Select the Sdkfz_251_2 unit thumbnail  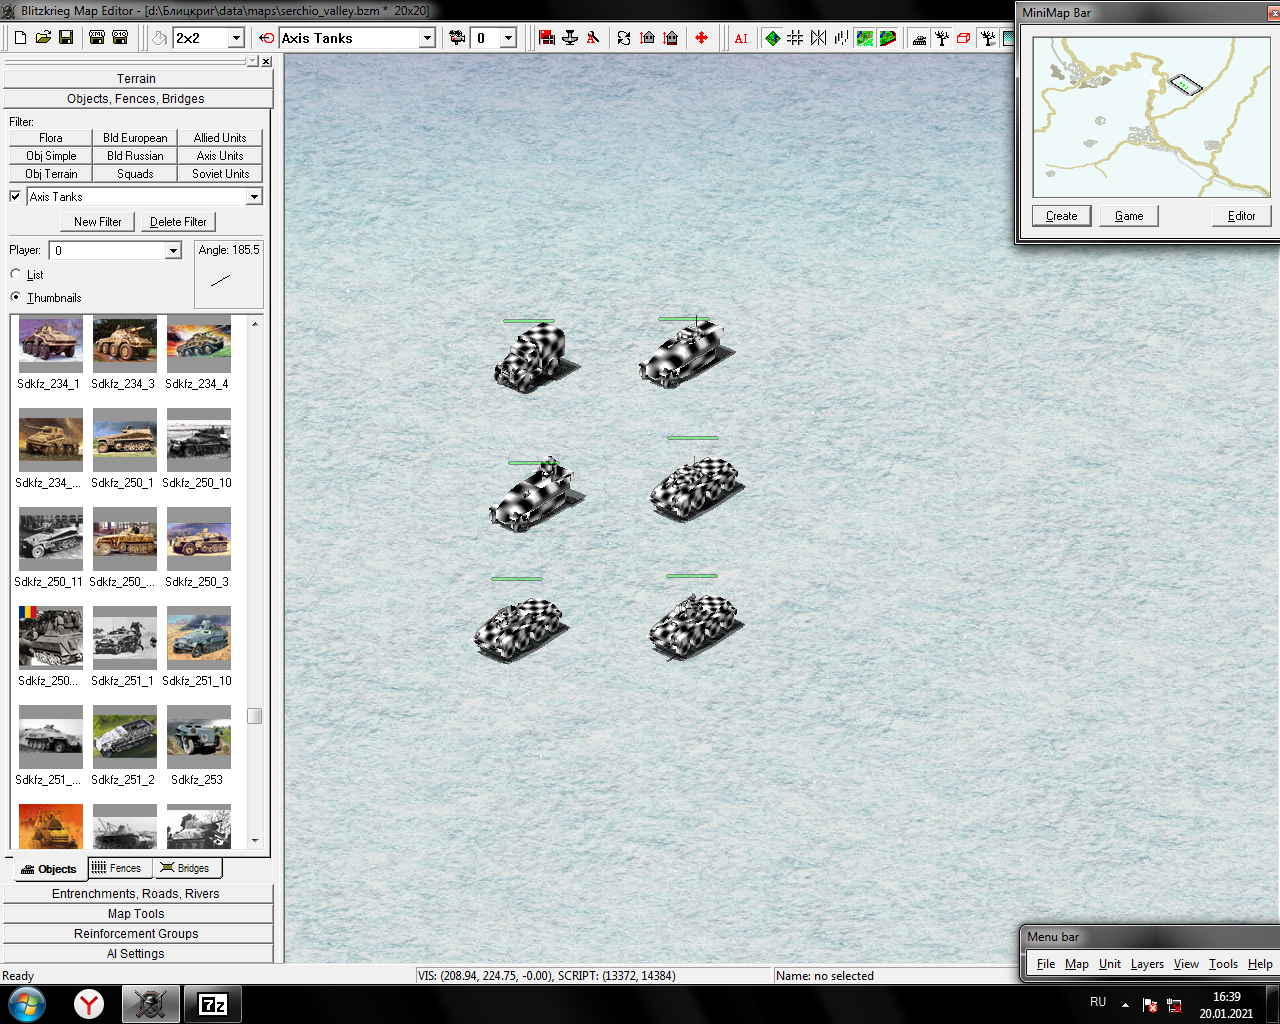125,737
